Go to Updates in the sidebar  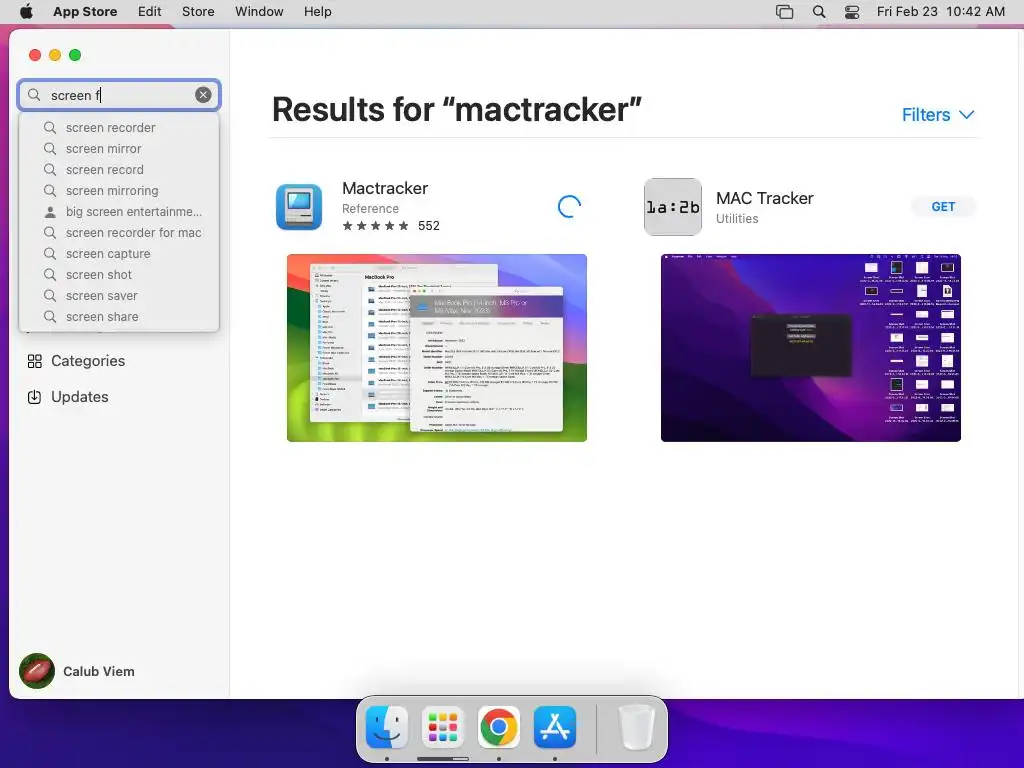(x=80, y=397)
